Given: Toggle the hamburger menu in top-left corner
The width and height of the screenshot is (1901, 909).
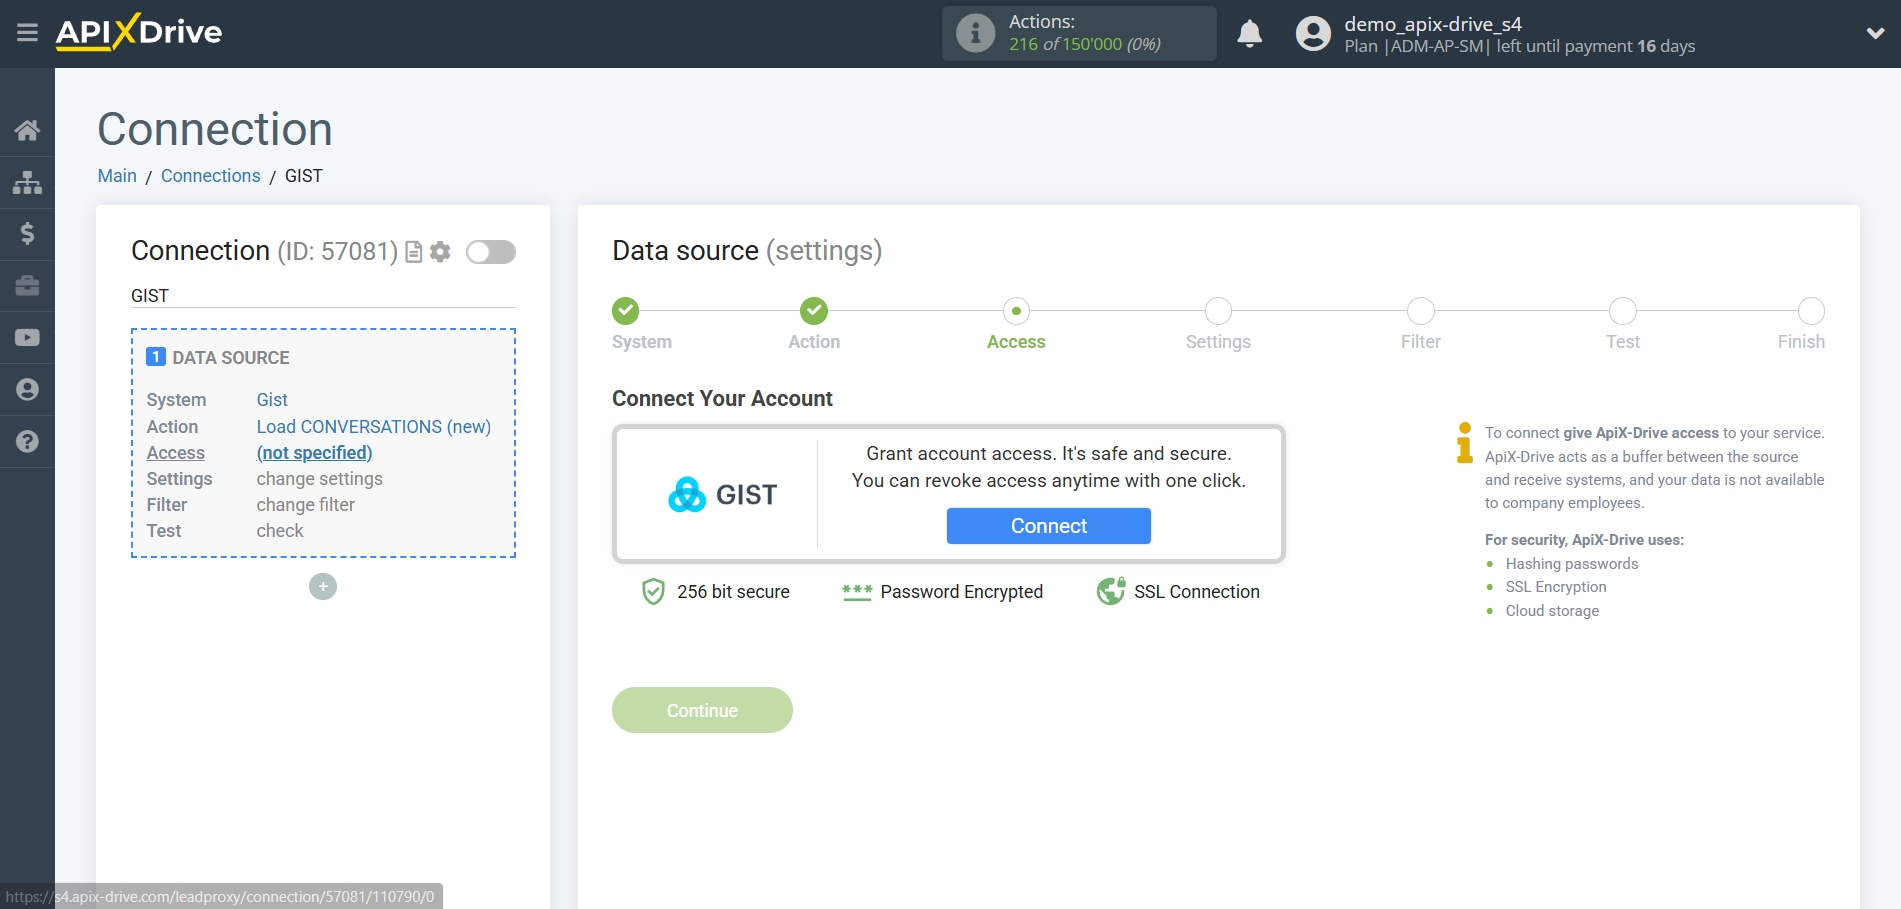Looking at the screenshot, I should pos(27,33).
